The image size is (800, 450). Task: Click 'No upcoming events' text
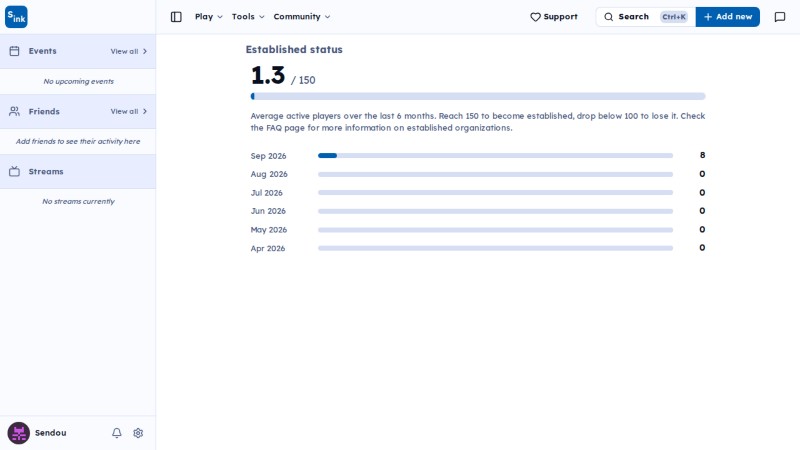tap(79, 82)
